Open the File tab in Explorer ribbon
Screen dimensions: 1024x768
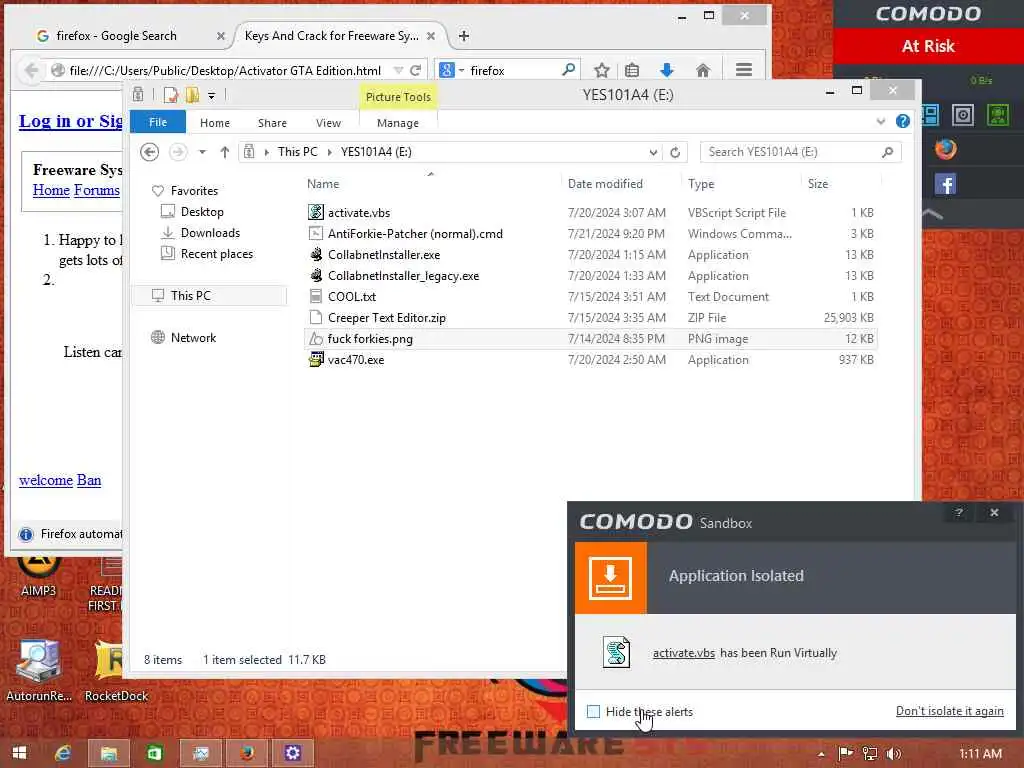pos(158,122)
